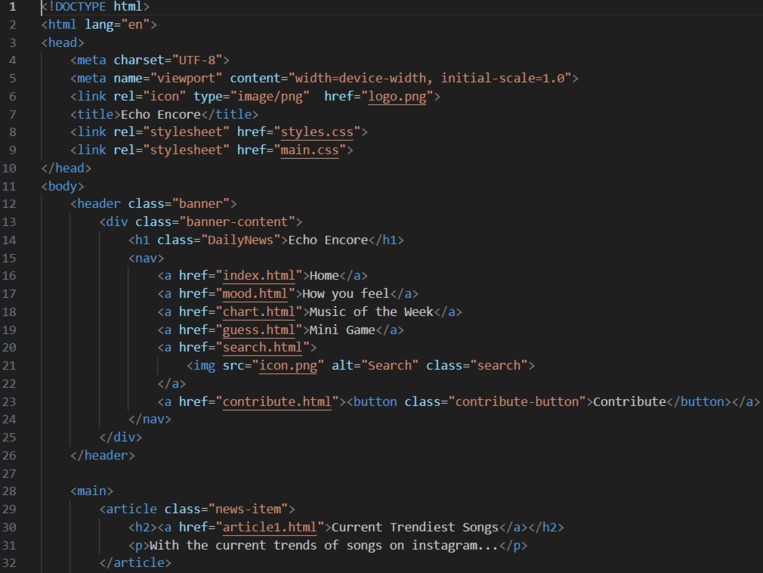
Task: Click the logo.png link in line 6
Action: pyautogui.click(x=397, y=96)
